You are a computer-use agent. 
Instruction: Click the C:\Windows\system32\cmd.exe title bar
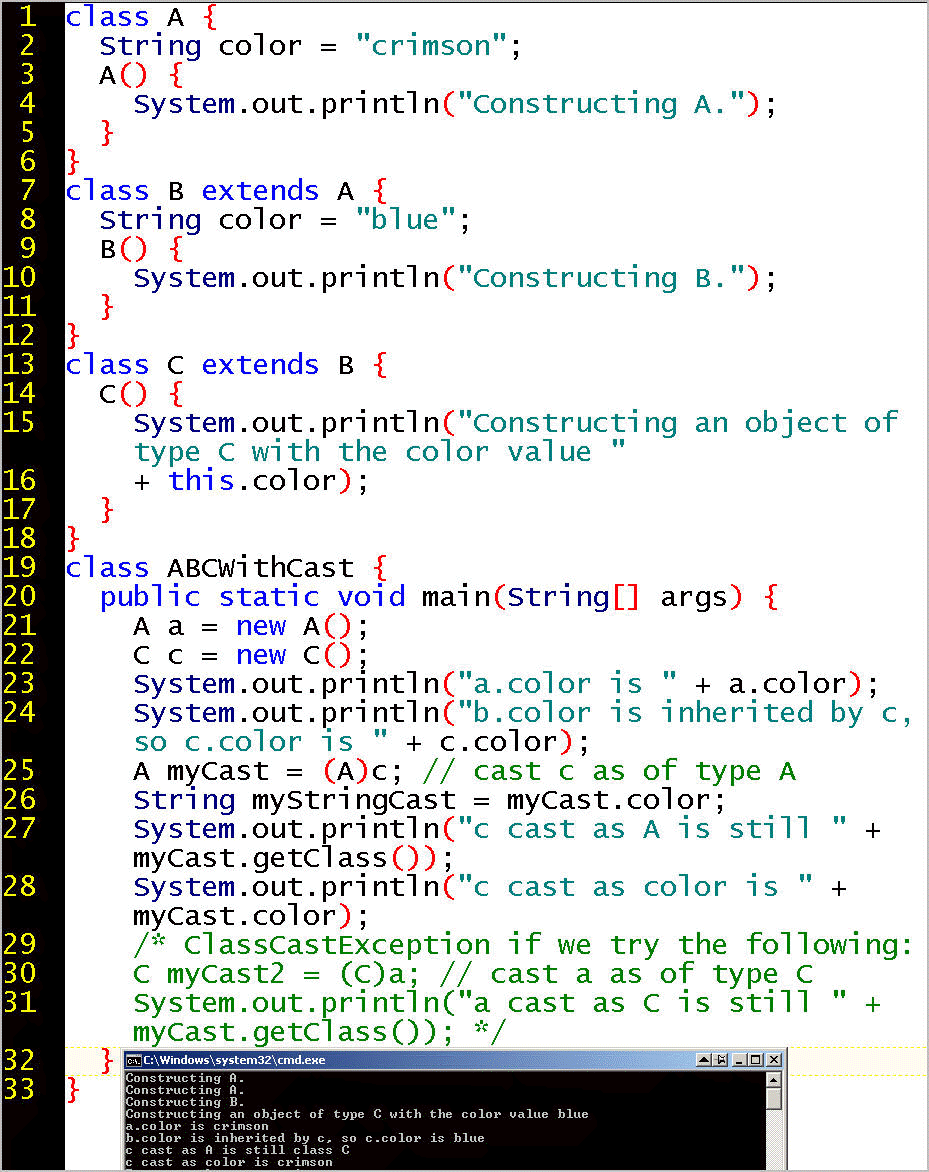456,1060
